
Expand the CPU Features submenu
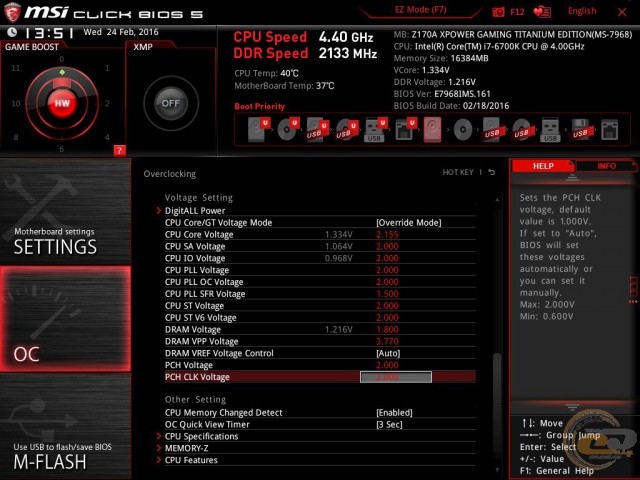[191, 460]
